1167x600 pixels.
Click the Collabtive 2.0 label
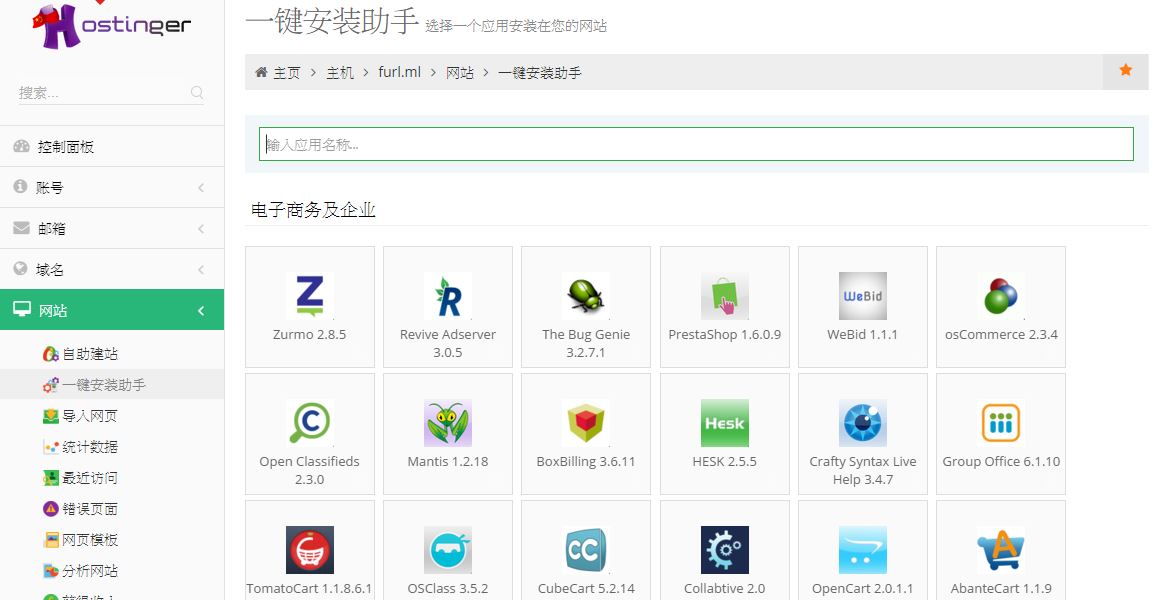click(725, 589)
